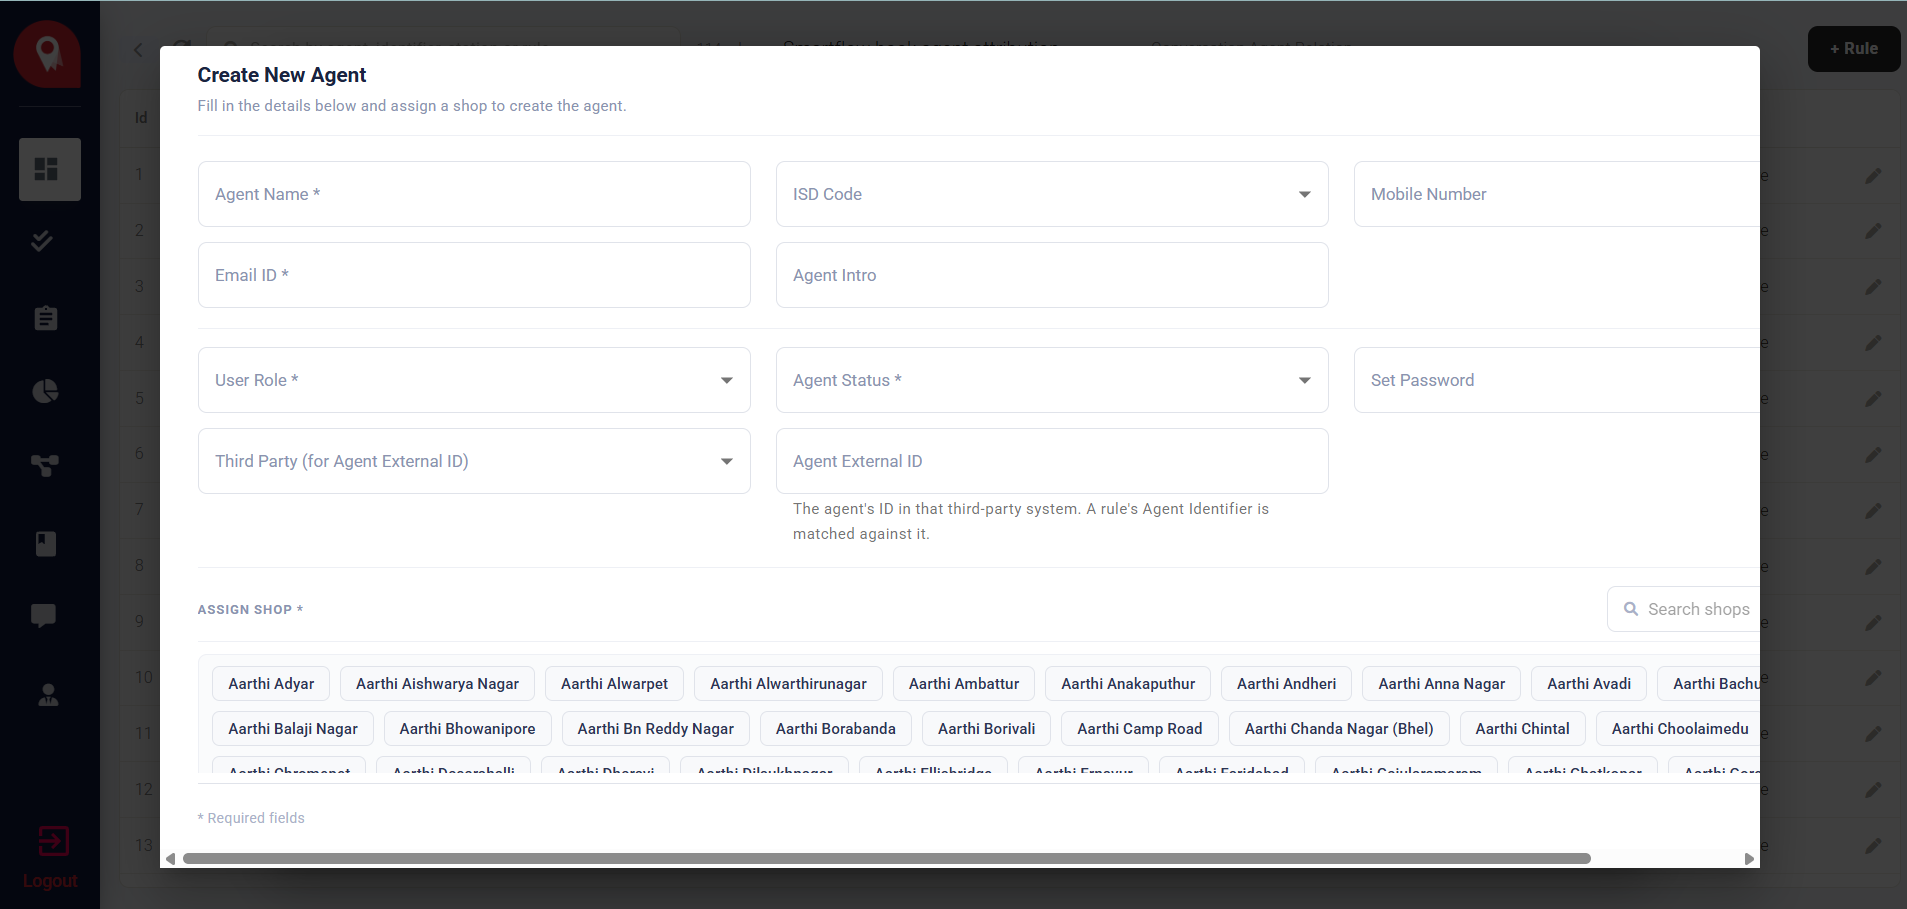Open the Agent Status dropdown
This screenshot has width=1907, height=909.
(x=1052, y=380)
